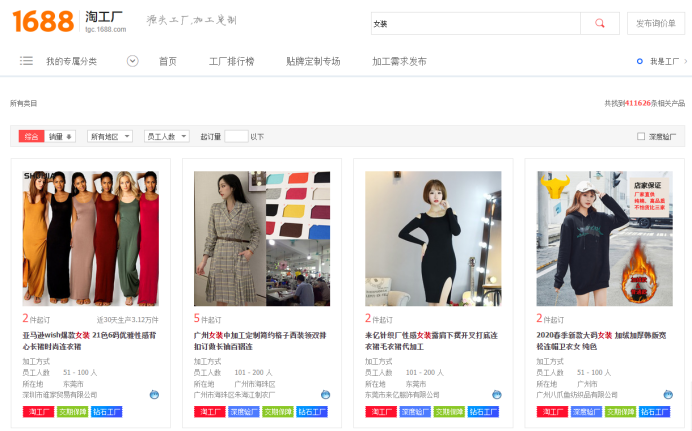Open the 贴牌定制专场 nav item

point(313,61)
